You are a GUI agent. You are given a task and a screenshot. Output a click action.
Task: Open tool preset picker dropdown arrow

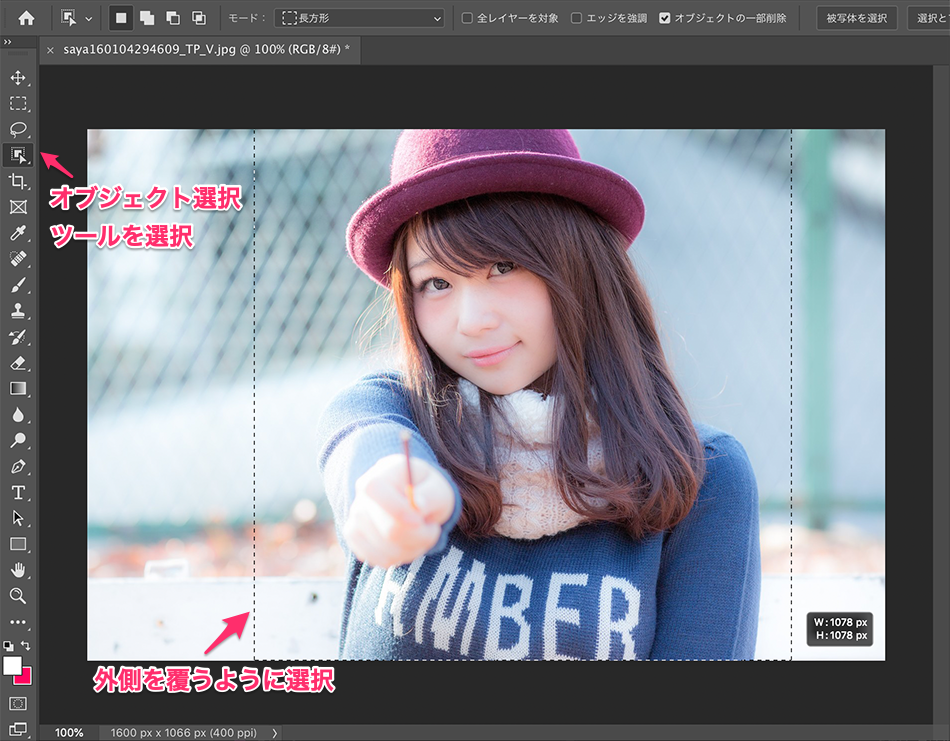tap(89, 18)
